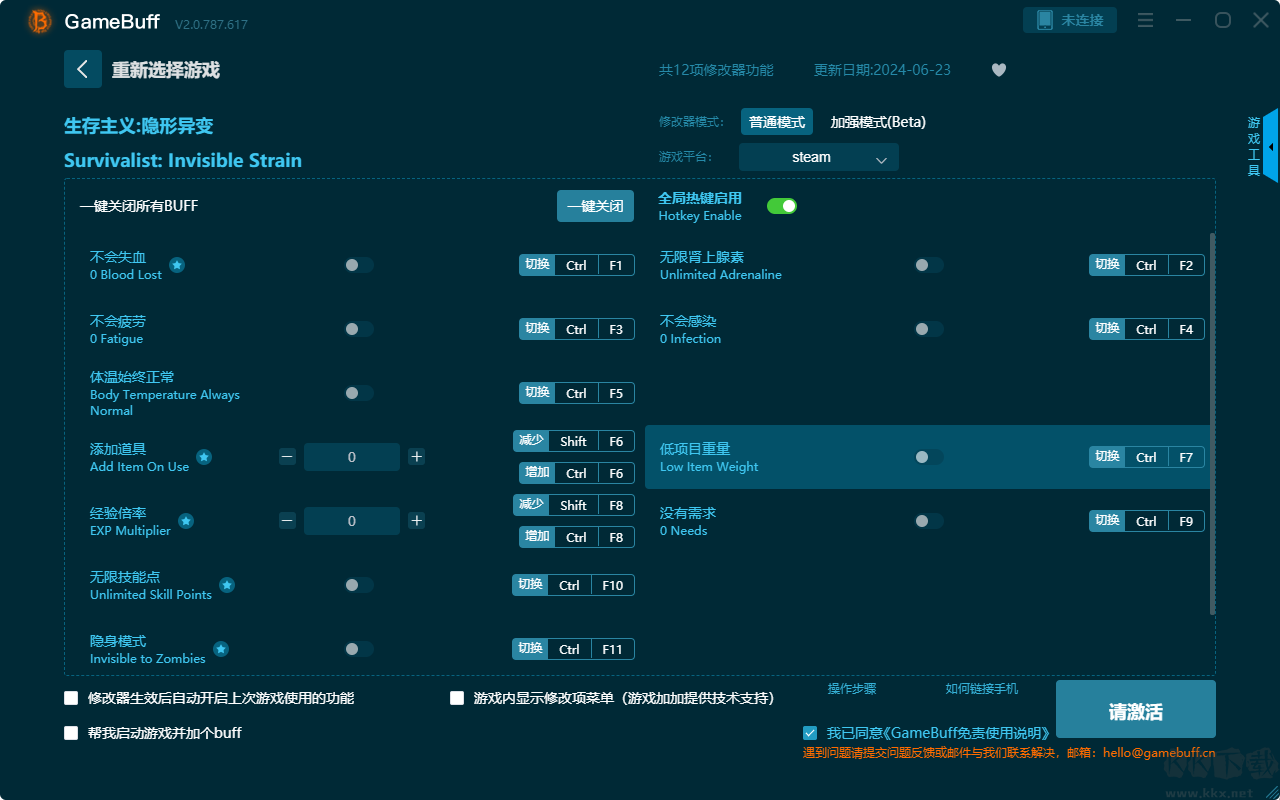Click the Add Item On Use value field
This screenshot has width=1280, height=800.
[352, 457]
